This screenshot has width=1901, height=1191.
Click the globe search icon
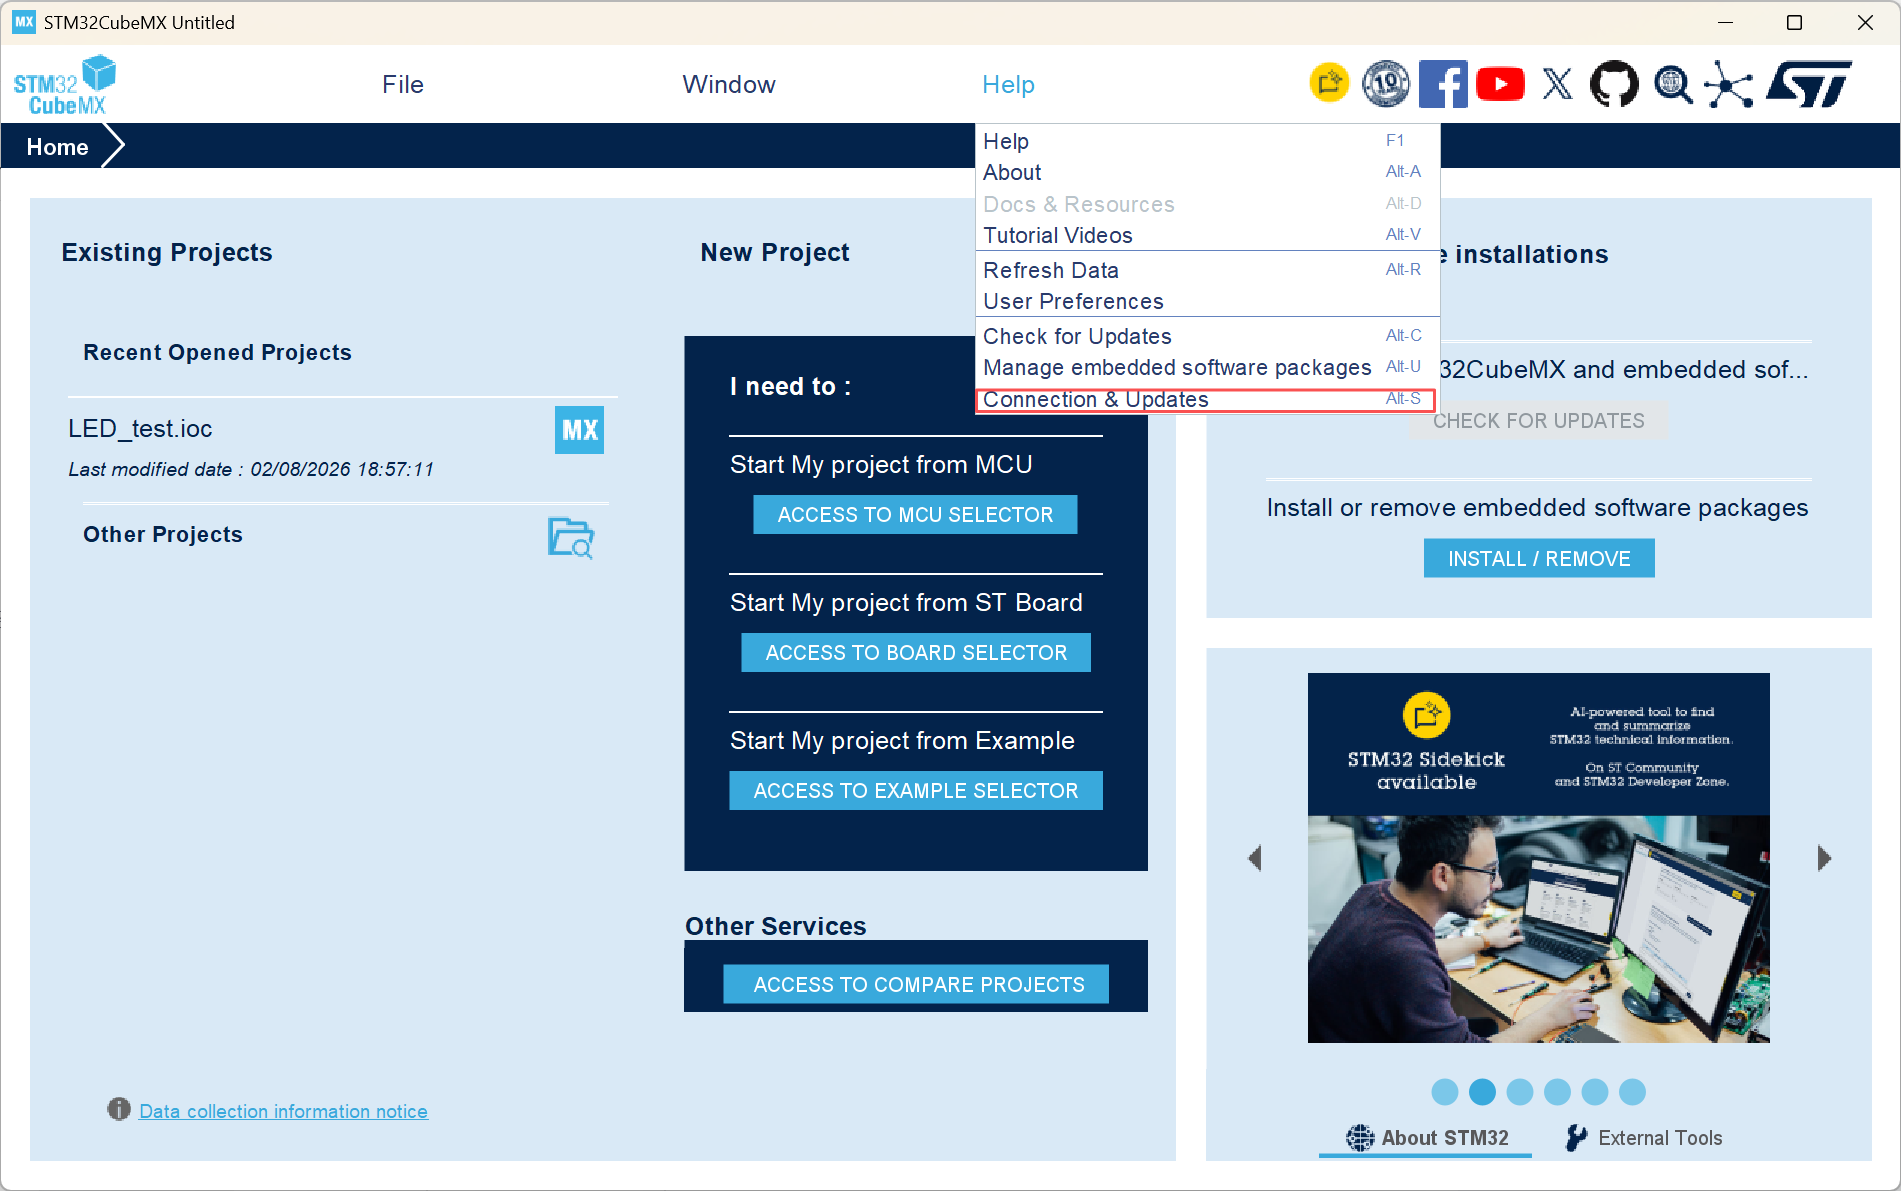1672,84
